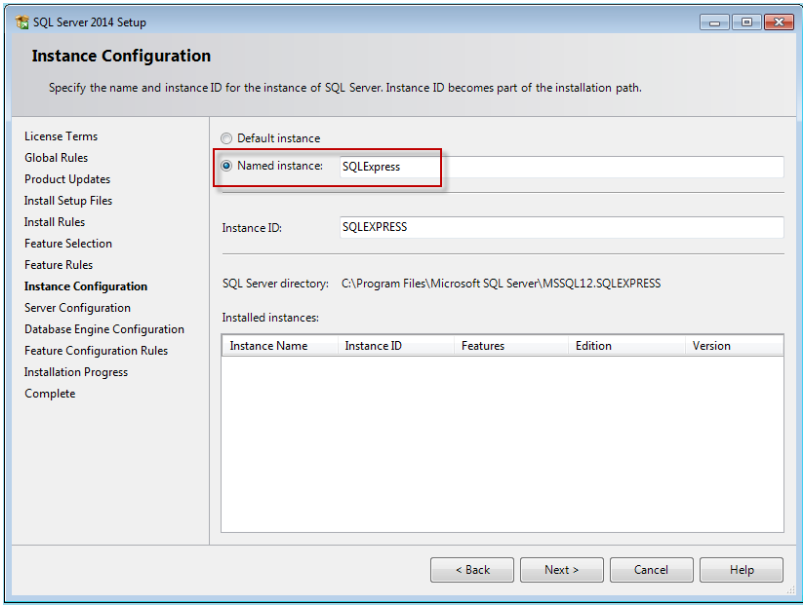Select the Default instance radio button
Image resolution: width=807 pixels, height=607 pixels.
tap(226, 138)
